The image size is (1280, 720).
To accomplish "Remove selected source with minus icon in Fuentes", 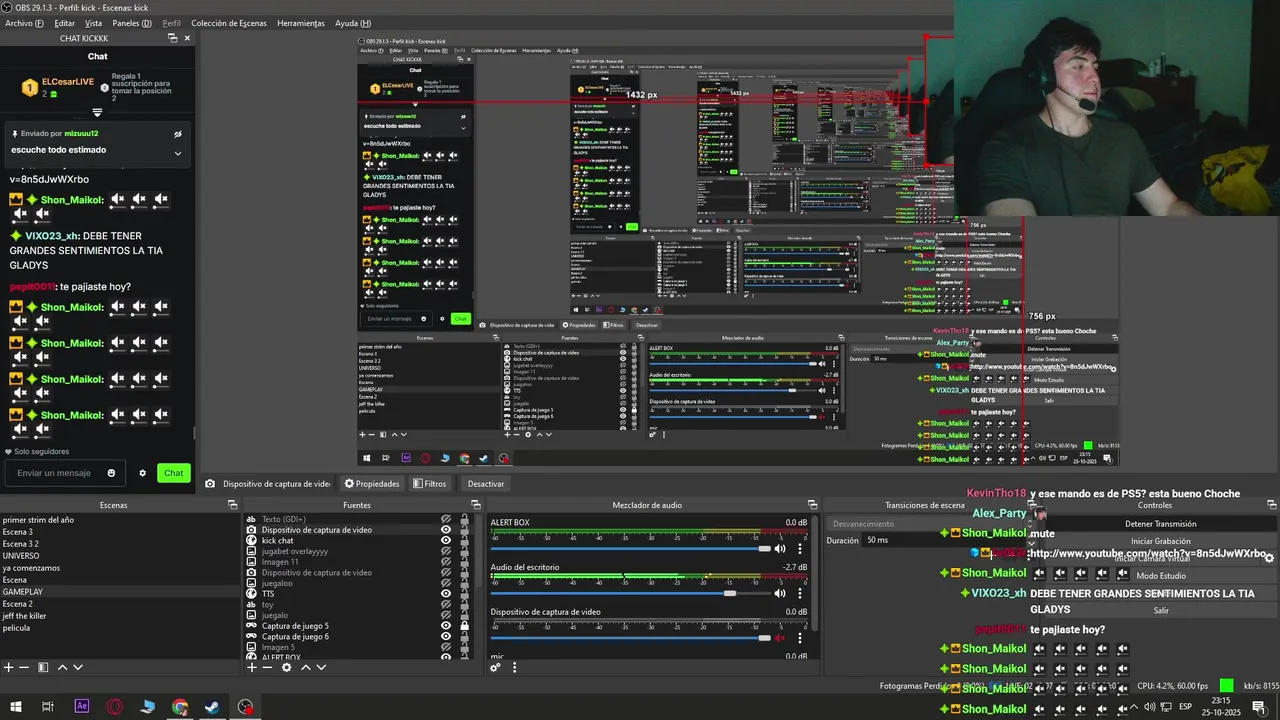I will (x=267, y=667).
